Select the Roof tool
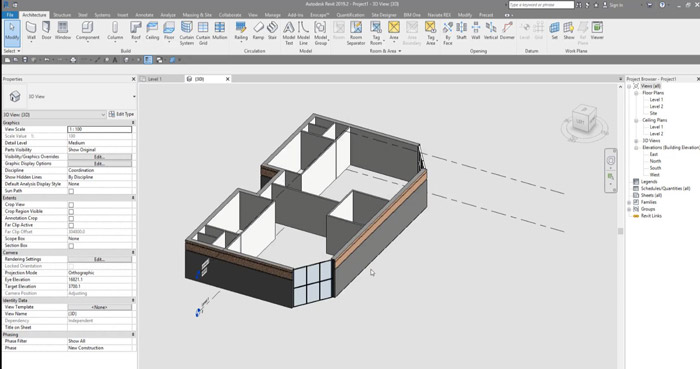This screenshot has height=369, width=700. pyautogui.click(x=136, y=31)
